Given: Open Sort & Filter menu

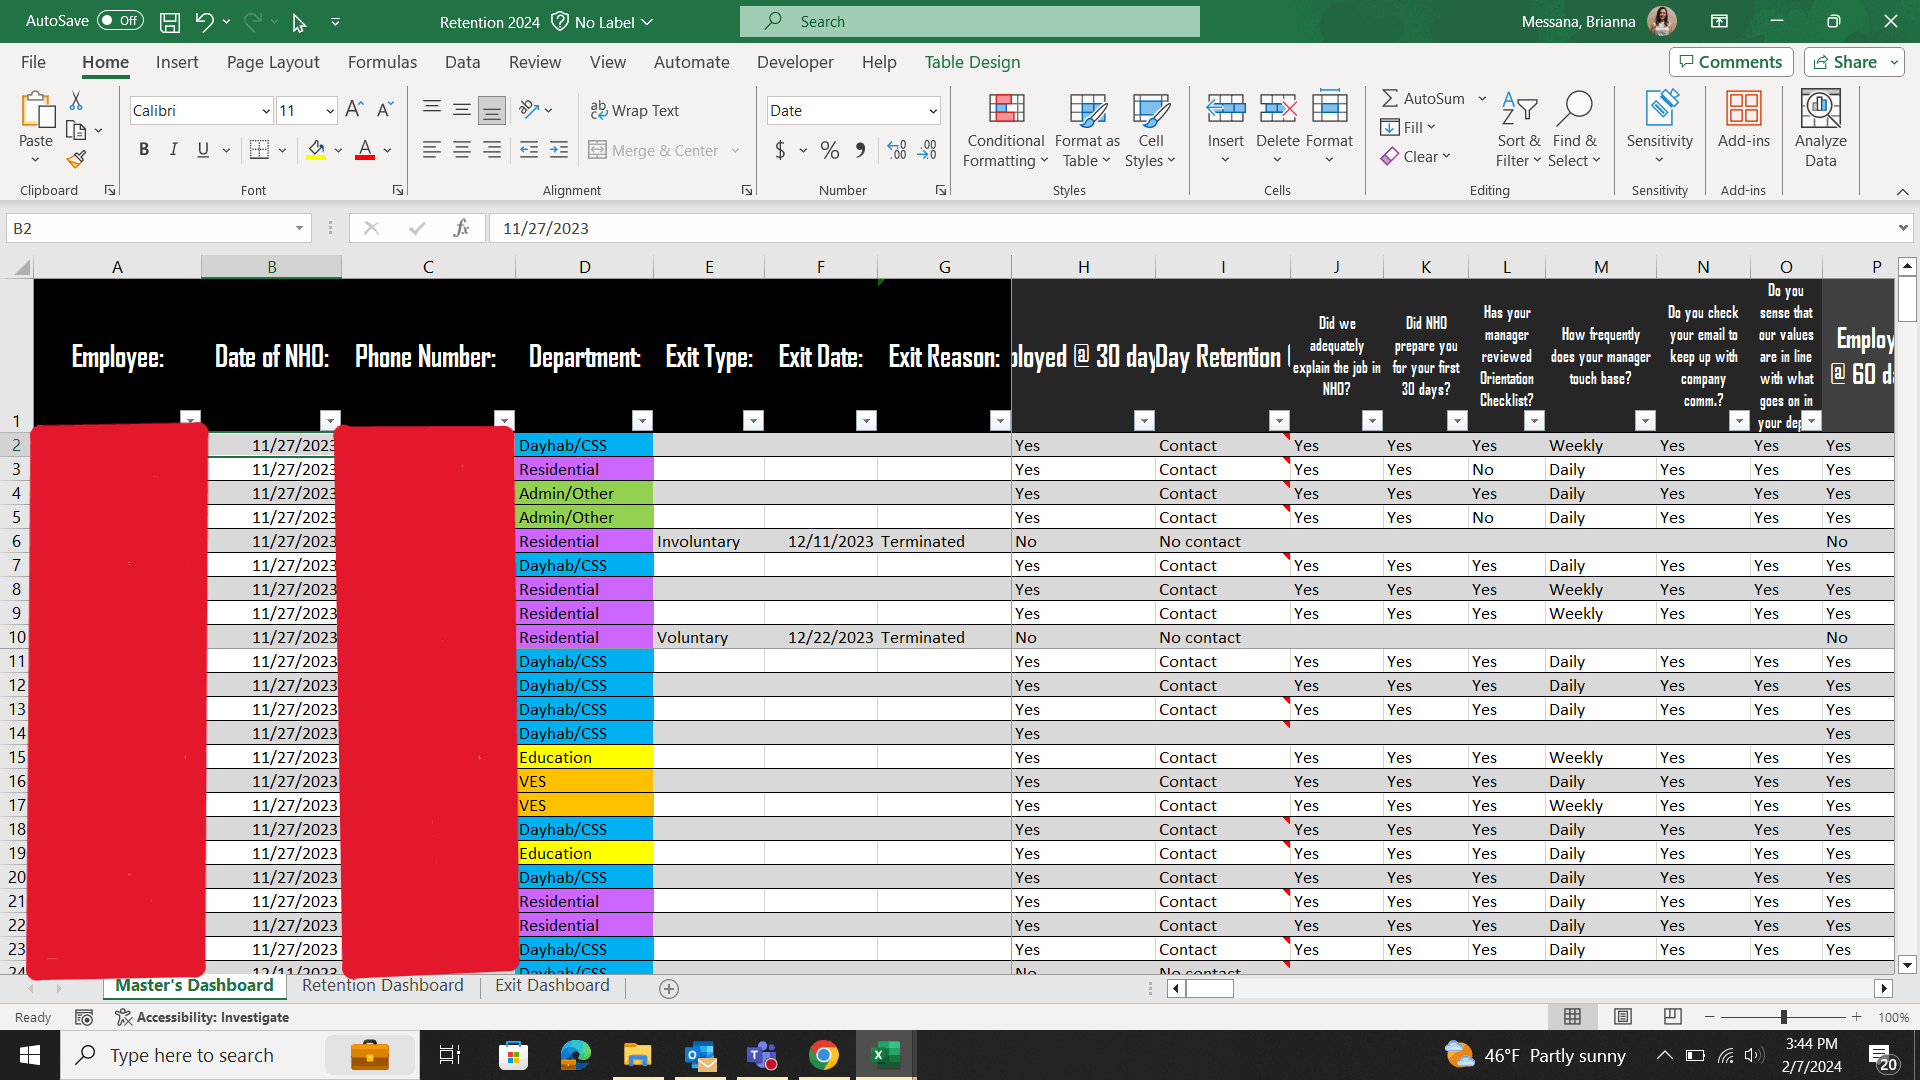Looking at the screenshot, I should [x=1518, y=131].
